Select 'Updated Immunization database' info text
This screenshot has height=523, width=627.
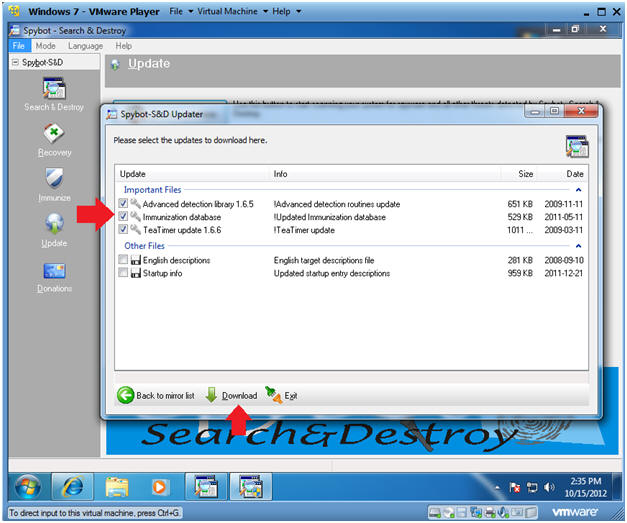click(x=330, y=217)
